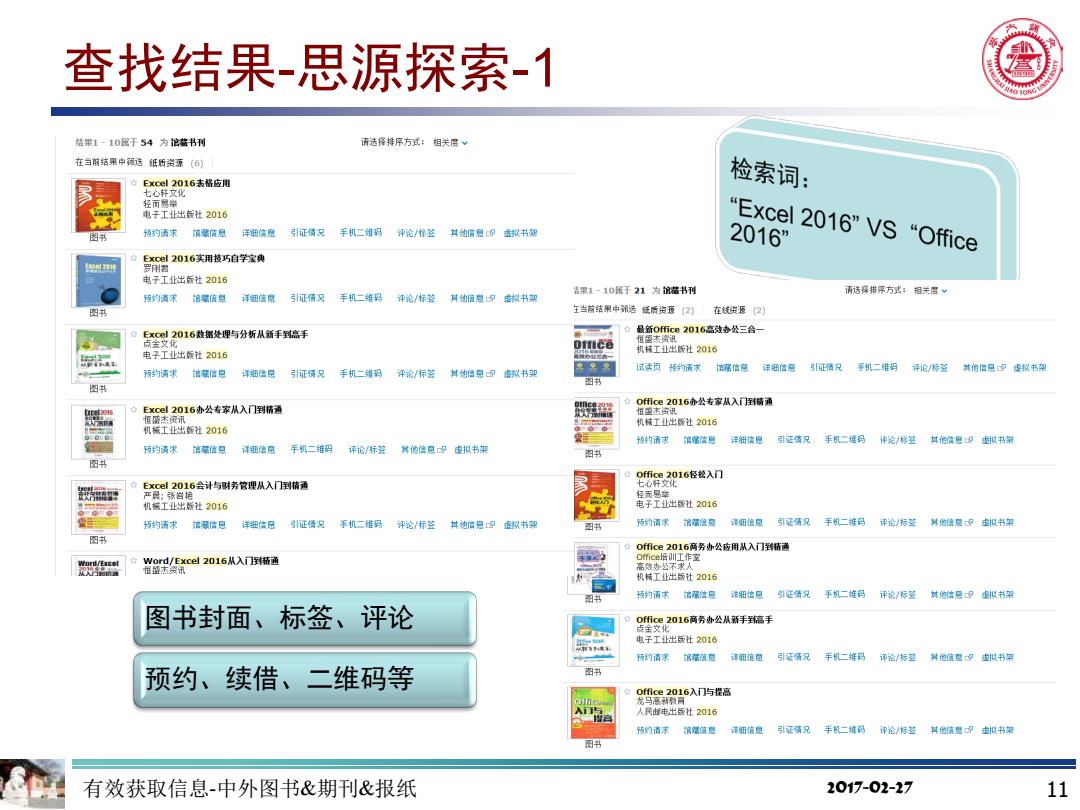
Task: Open title link Excel 2016会计与财务管理从入门到精通
Action: click(x=226, y=485)
